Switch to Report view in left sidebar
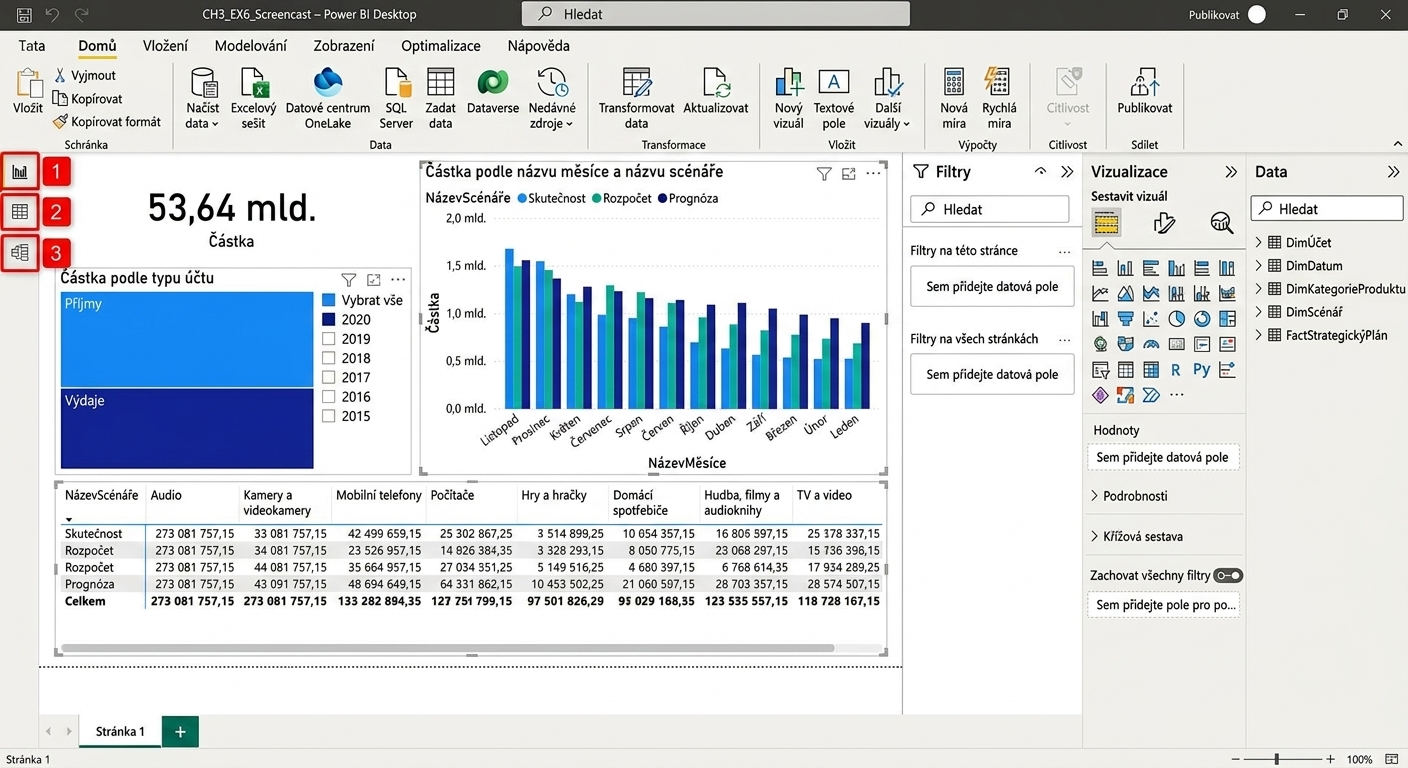This screenshot has width=1408, height=768. coord(20,172)
